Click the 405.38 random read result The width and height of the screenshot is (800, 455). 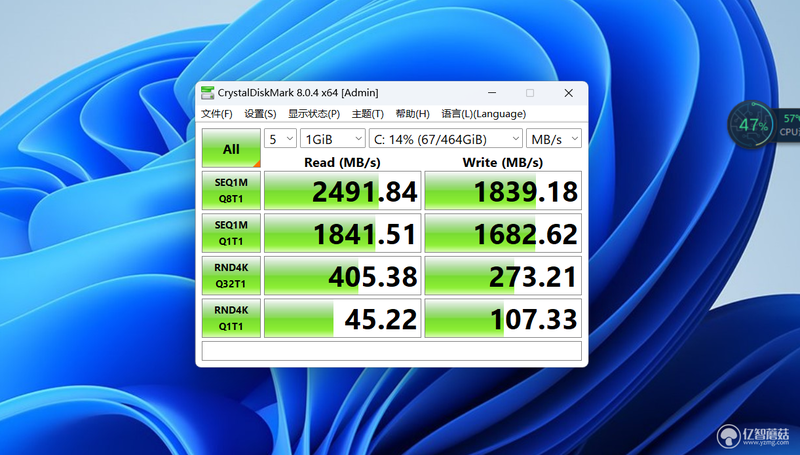[342, 275]
